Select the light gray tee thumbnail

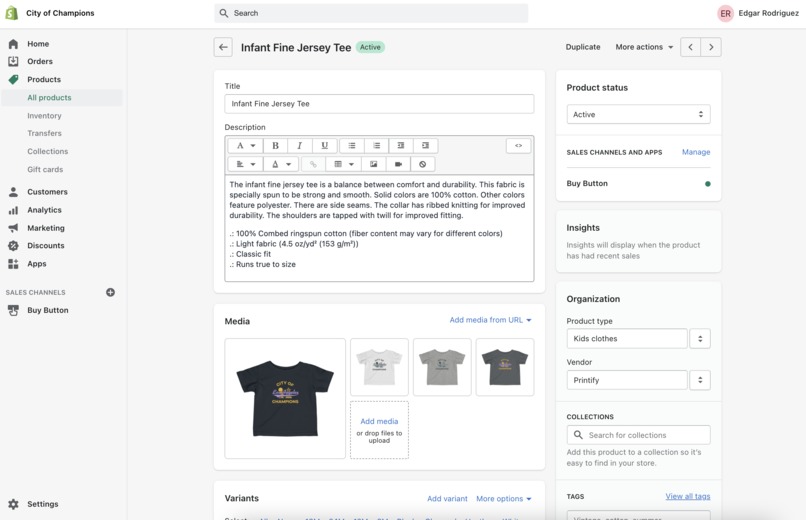coord(442,367)
